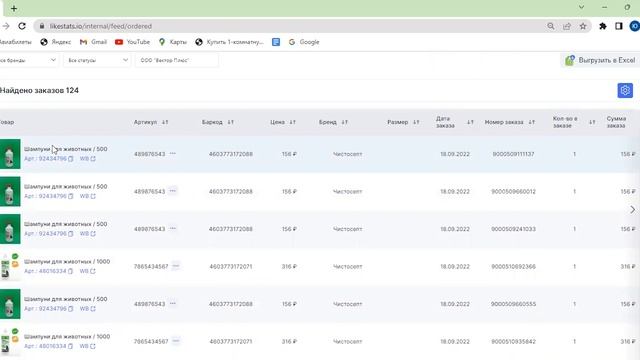Open the YouTube bookmark
Screen dimensions: 640x360
click(133, 42)
